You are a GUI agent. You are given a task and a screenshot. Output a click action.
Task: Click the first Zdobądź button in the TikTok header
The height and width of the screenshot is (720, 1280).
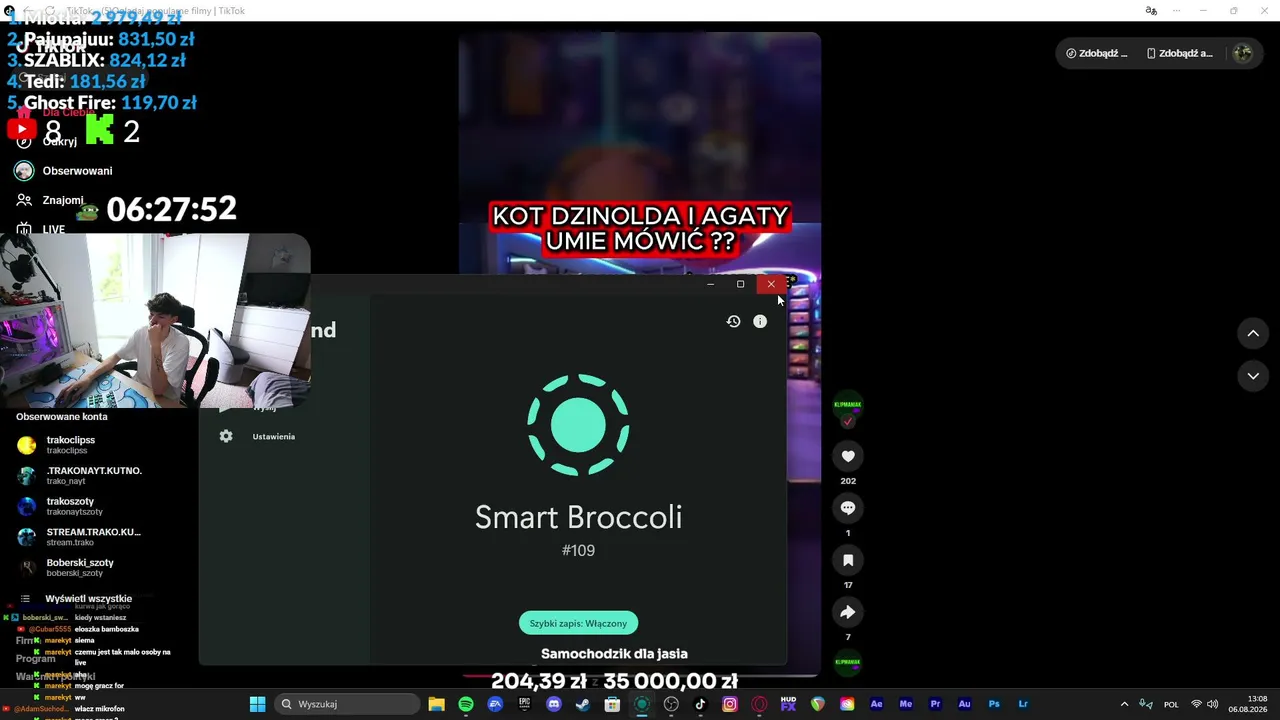pos(1097,53)
